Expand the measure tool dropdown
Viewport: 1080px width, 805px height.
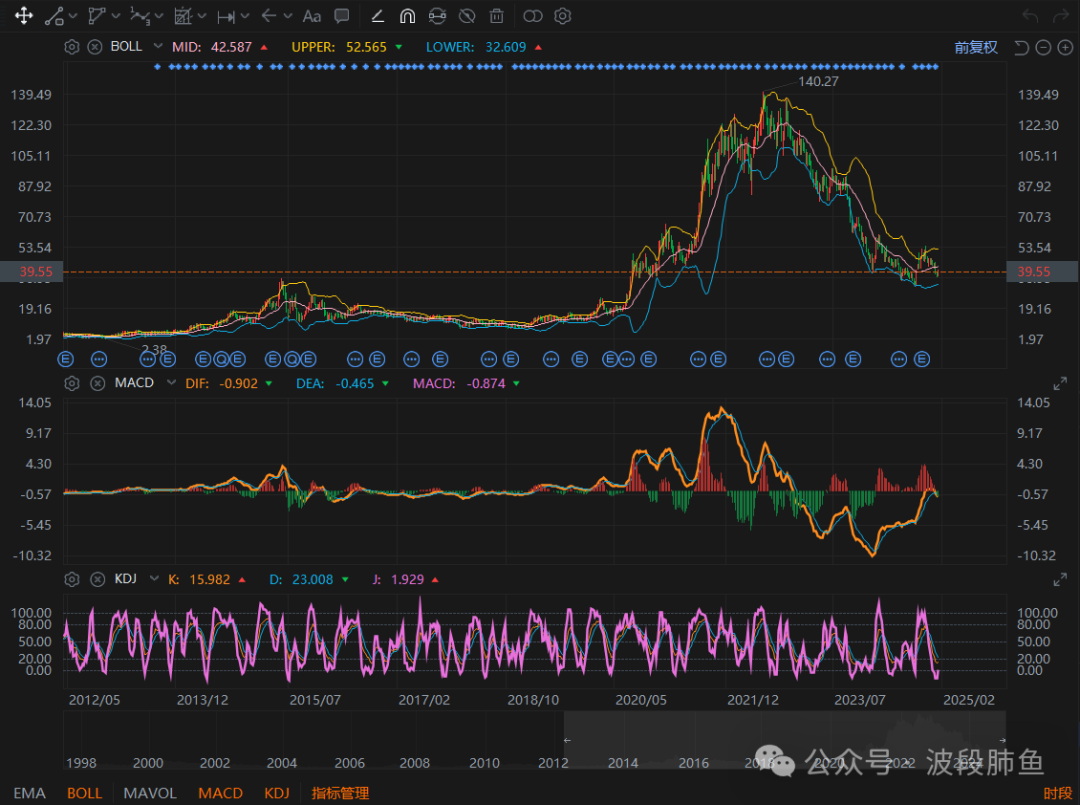[x=202, y=16]
